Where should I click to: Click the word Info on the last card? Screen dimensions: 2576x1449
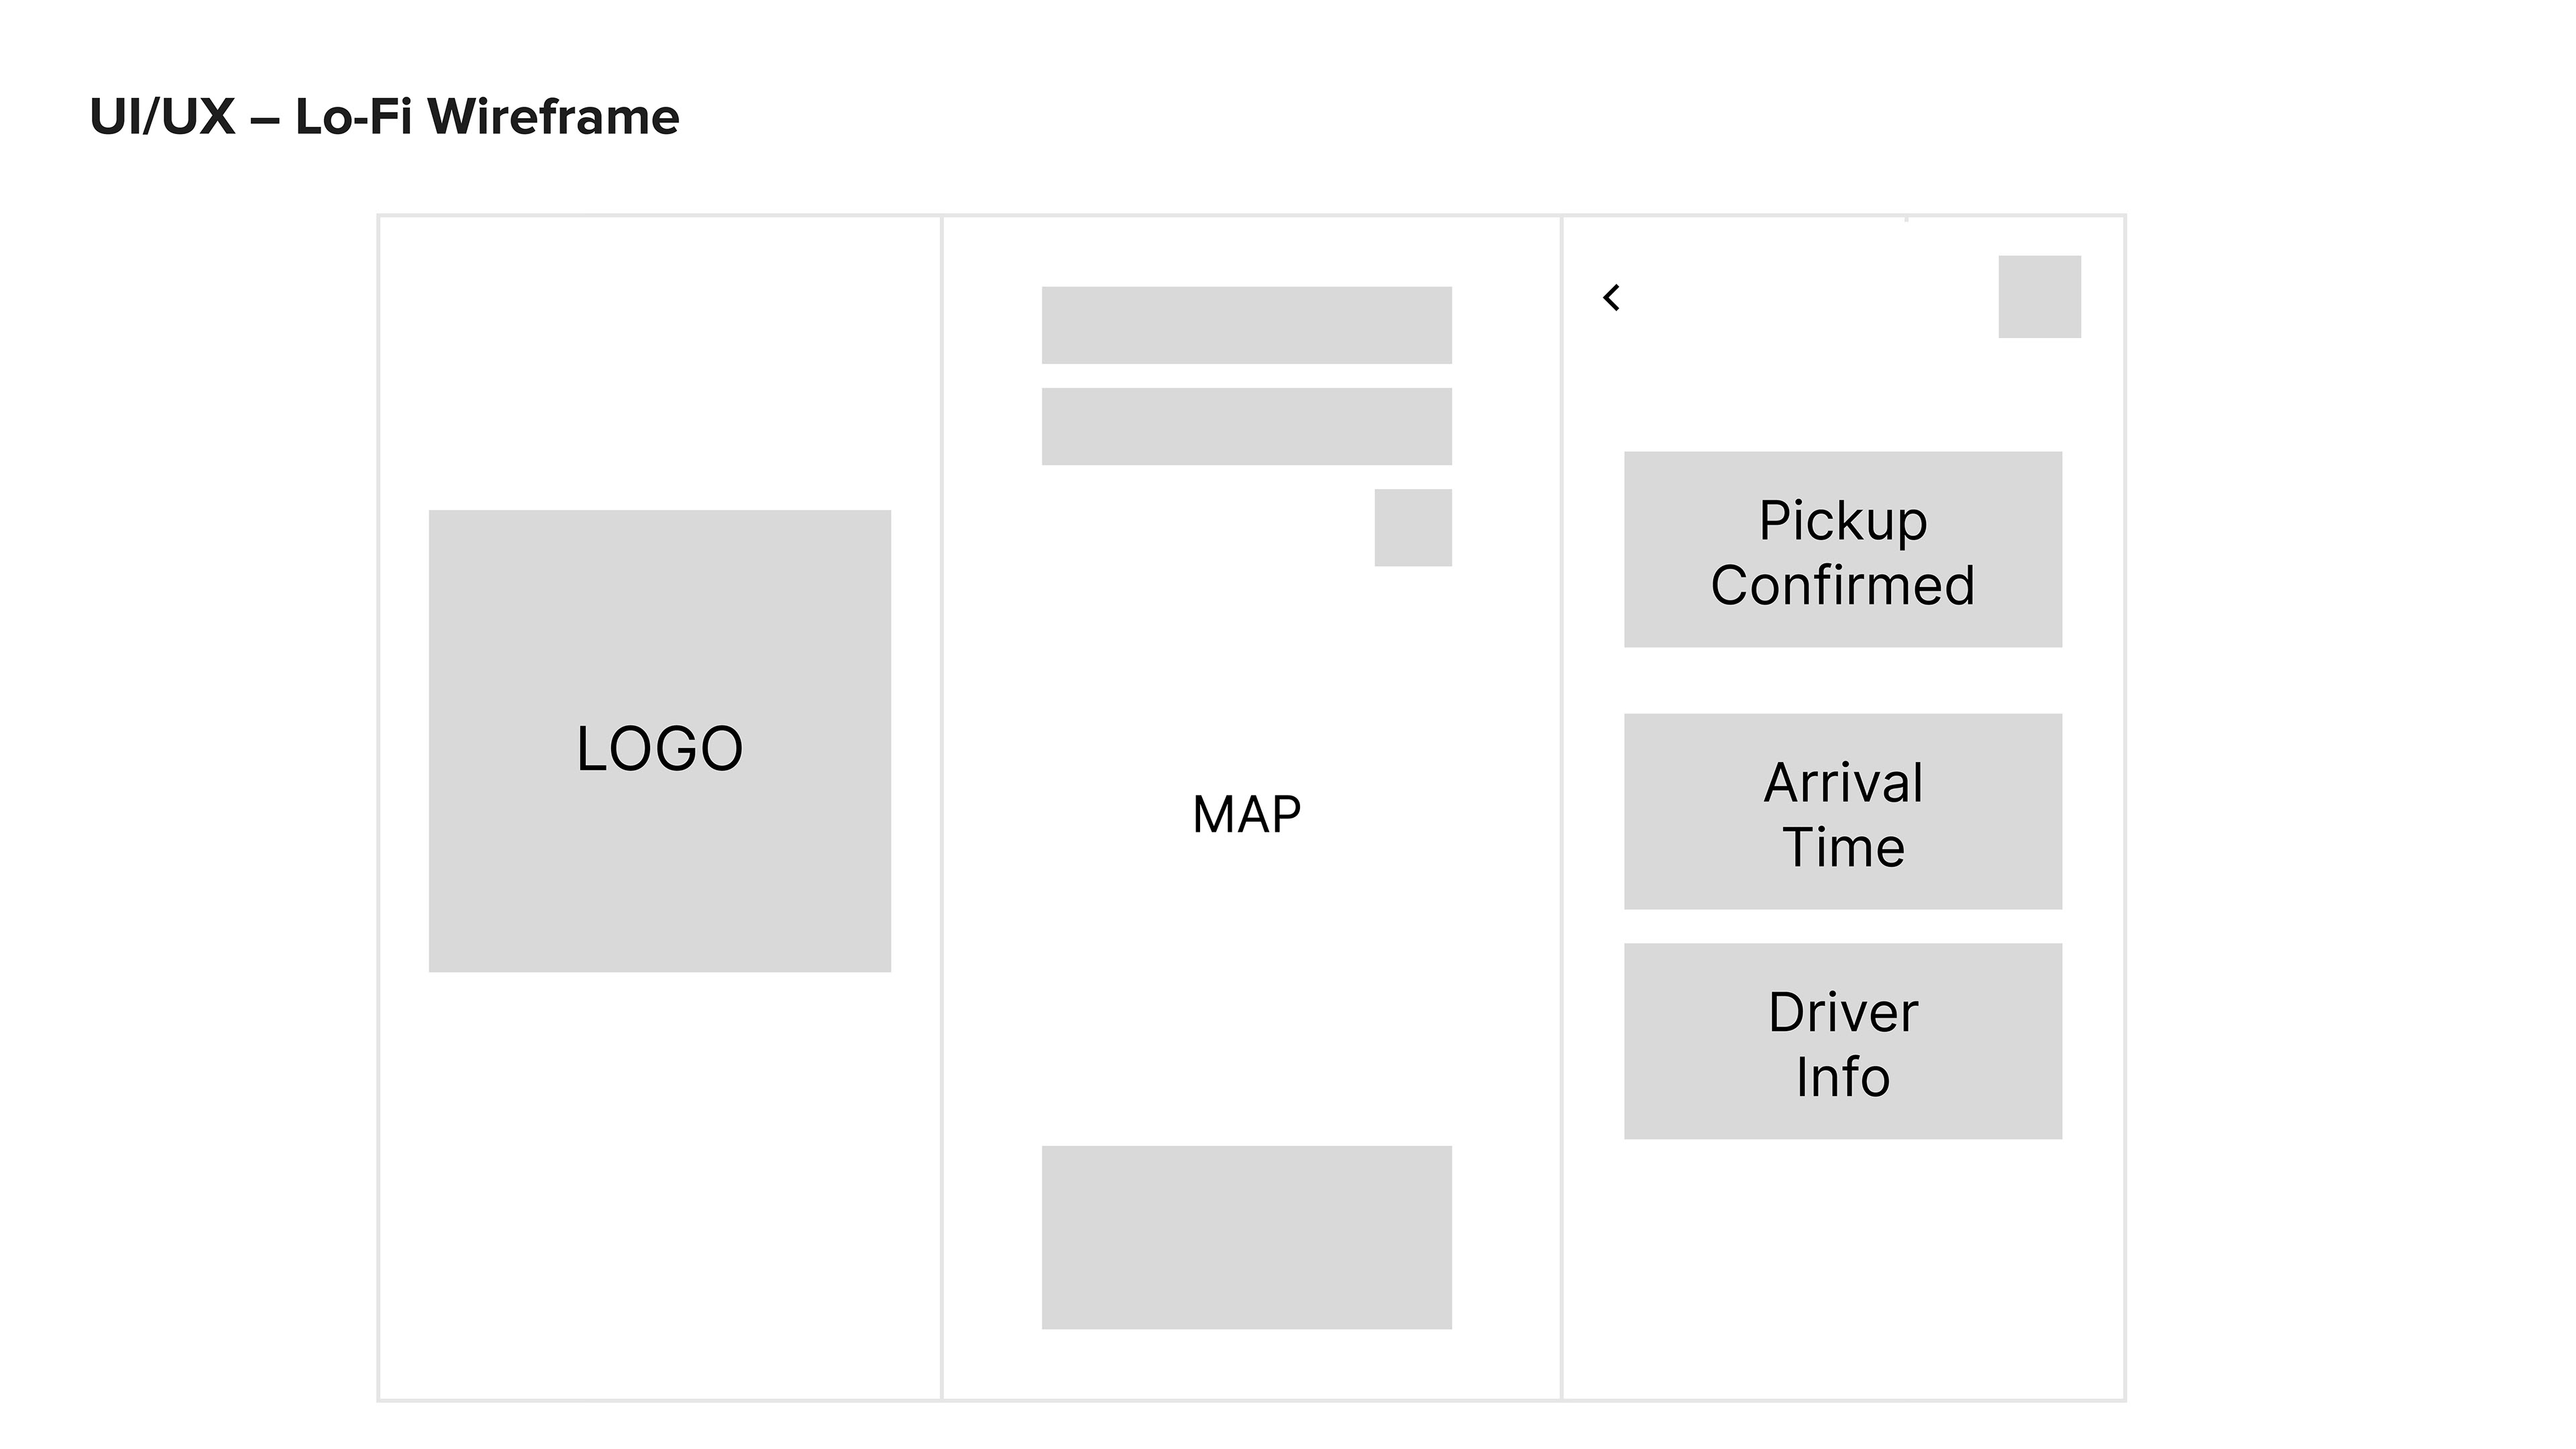(1843, 1077)
